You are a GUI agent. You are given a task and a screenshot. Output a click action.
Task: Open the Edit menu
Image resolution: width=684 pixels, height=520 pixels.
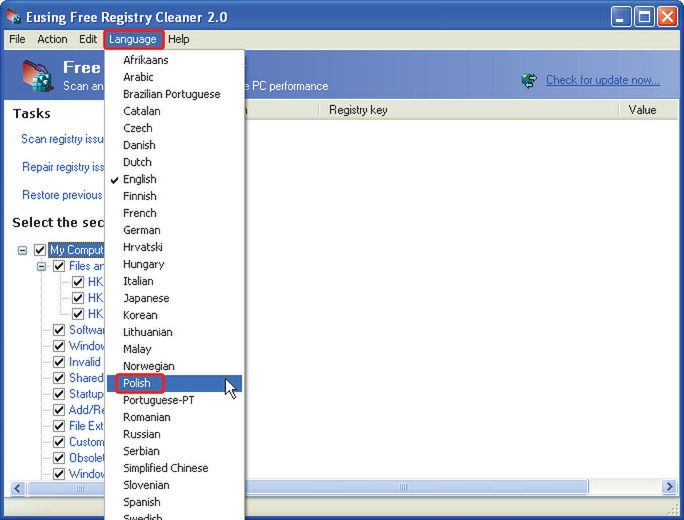point(88,39)
